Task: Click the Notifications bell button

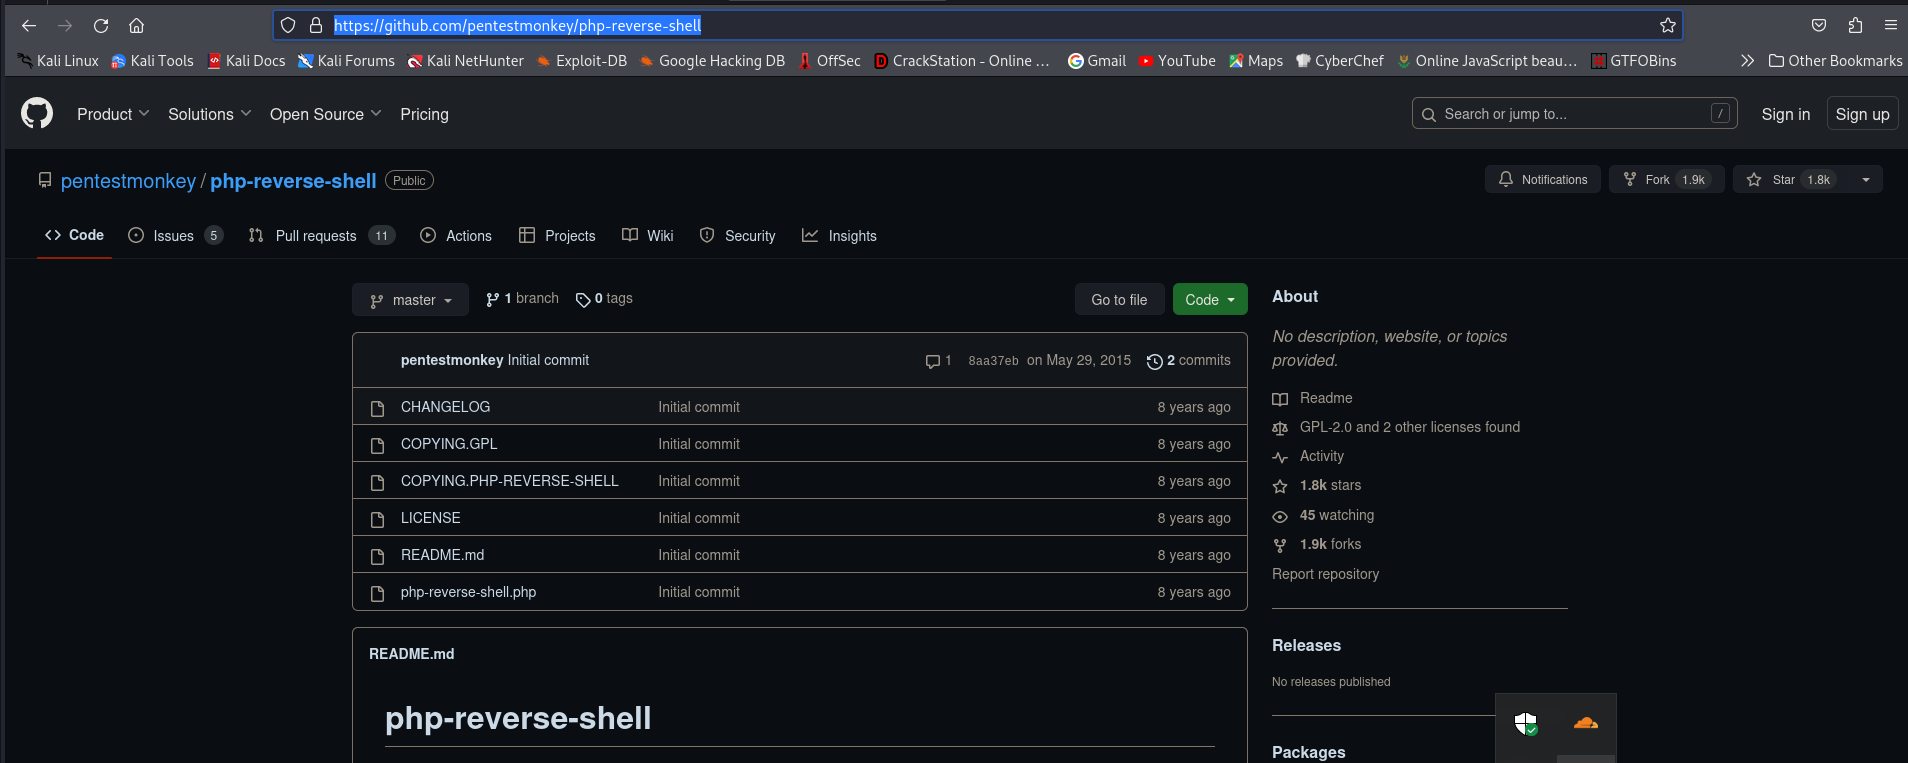Action: click(1542, 180)
